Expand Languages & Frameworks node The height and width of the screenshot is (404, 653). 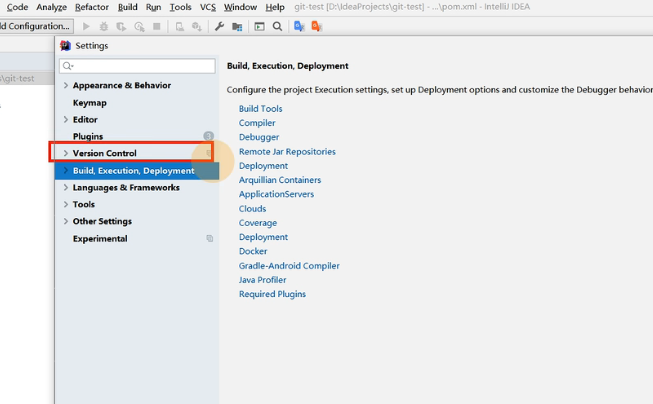coord(66,187)
